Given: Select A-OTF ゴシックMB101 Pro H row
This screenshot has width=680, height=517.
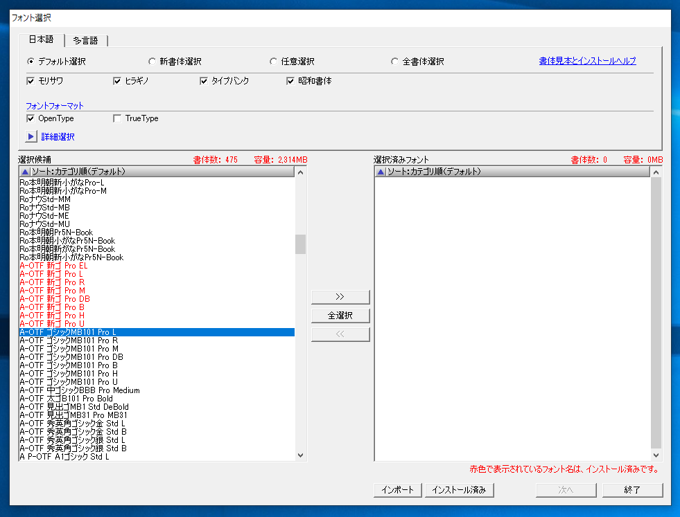Looking at the screenshot, I should (x=157, y=373).
